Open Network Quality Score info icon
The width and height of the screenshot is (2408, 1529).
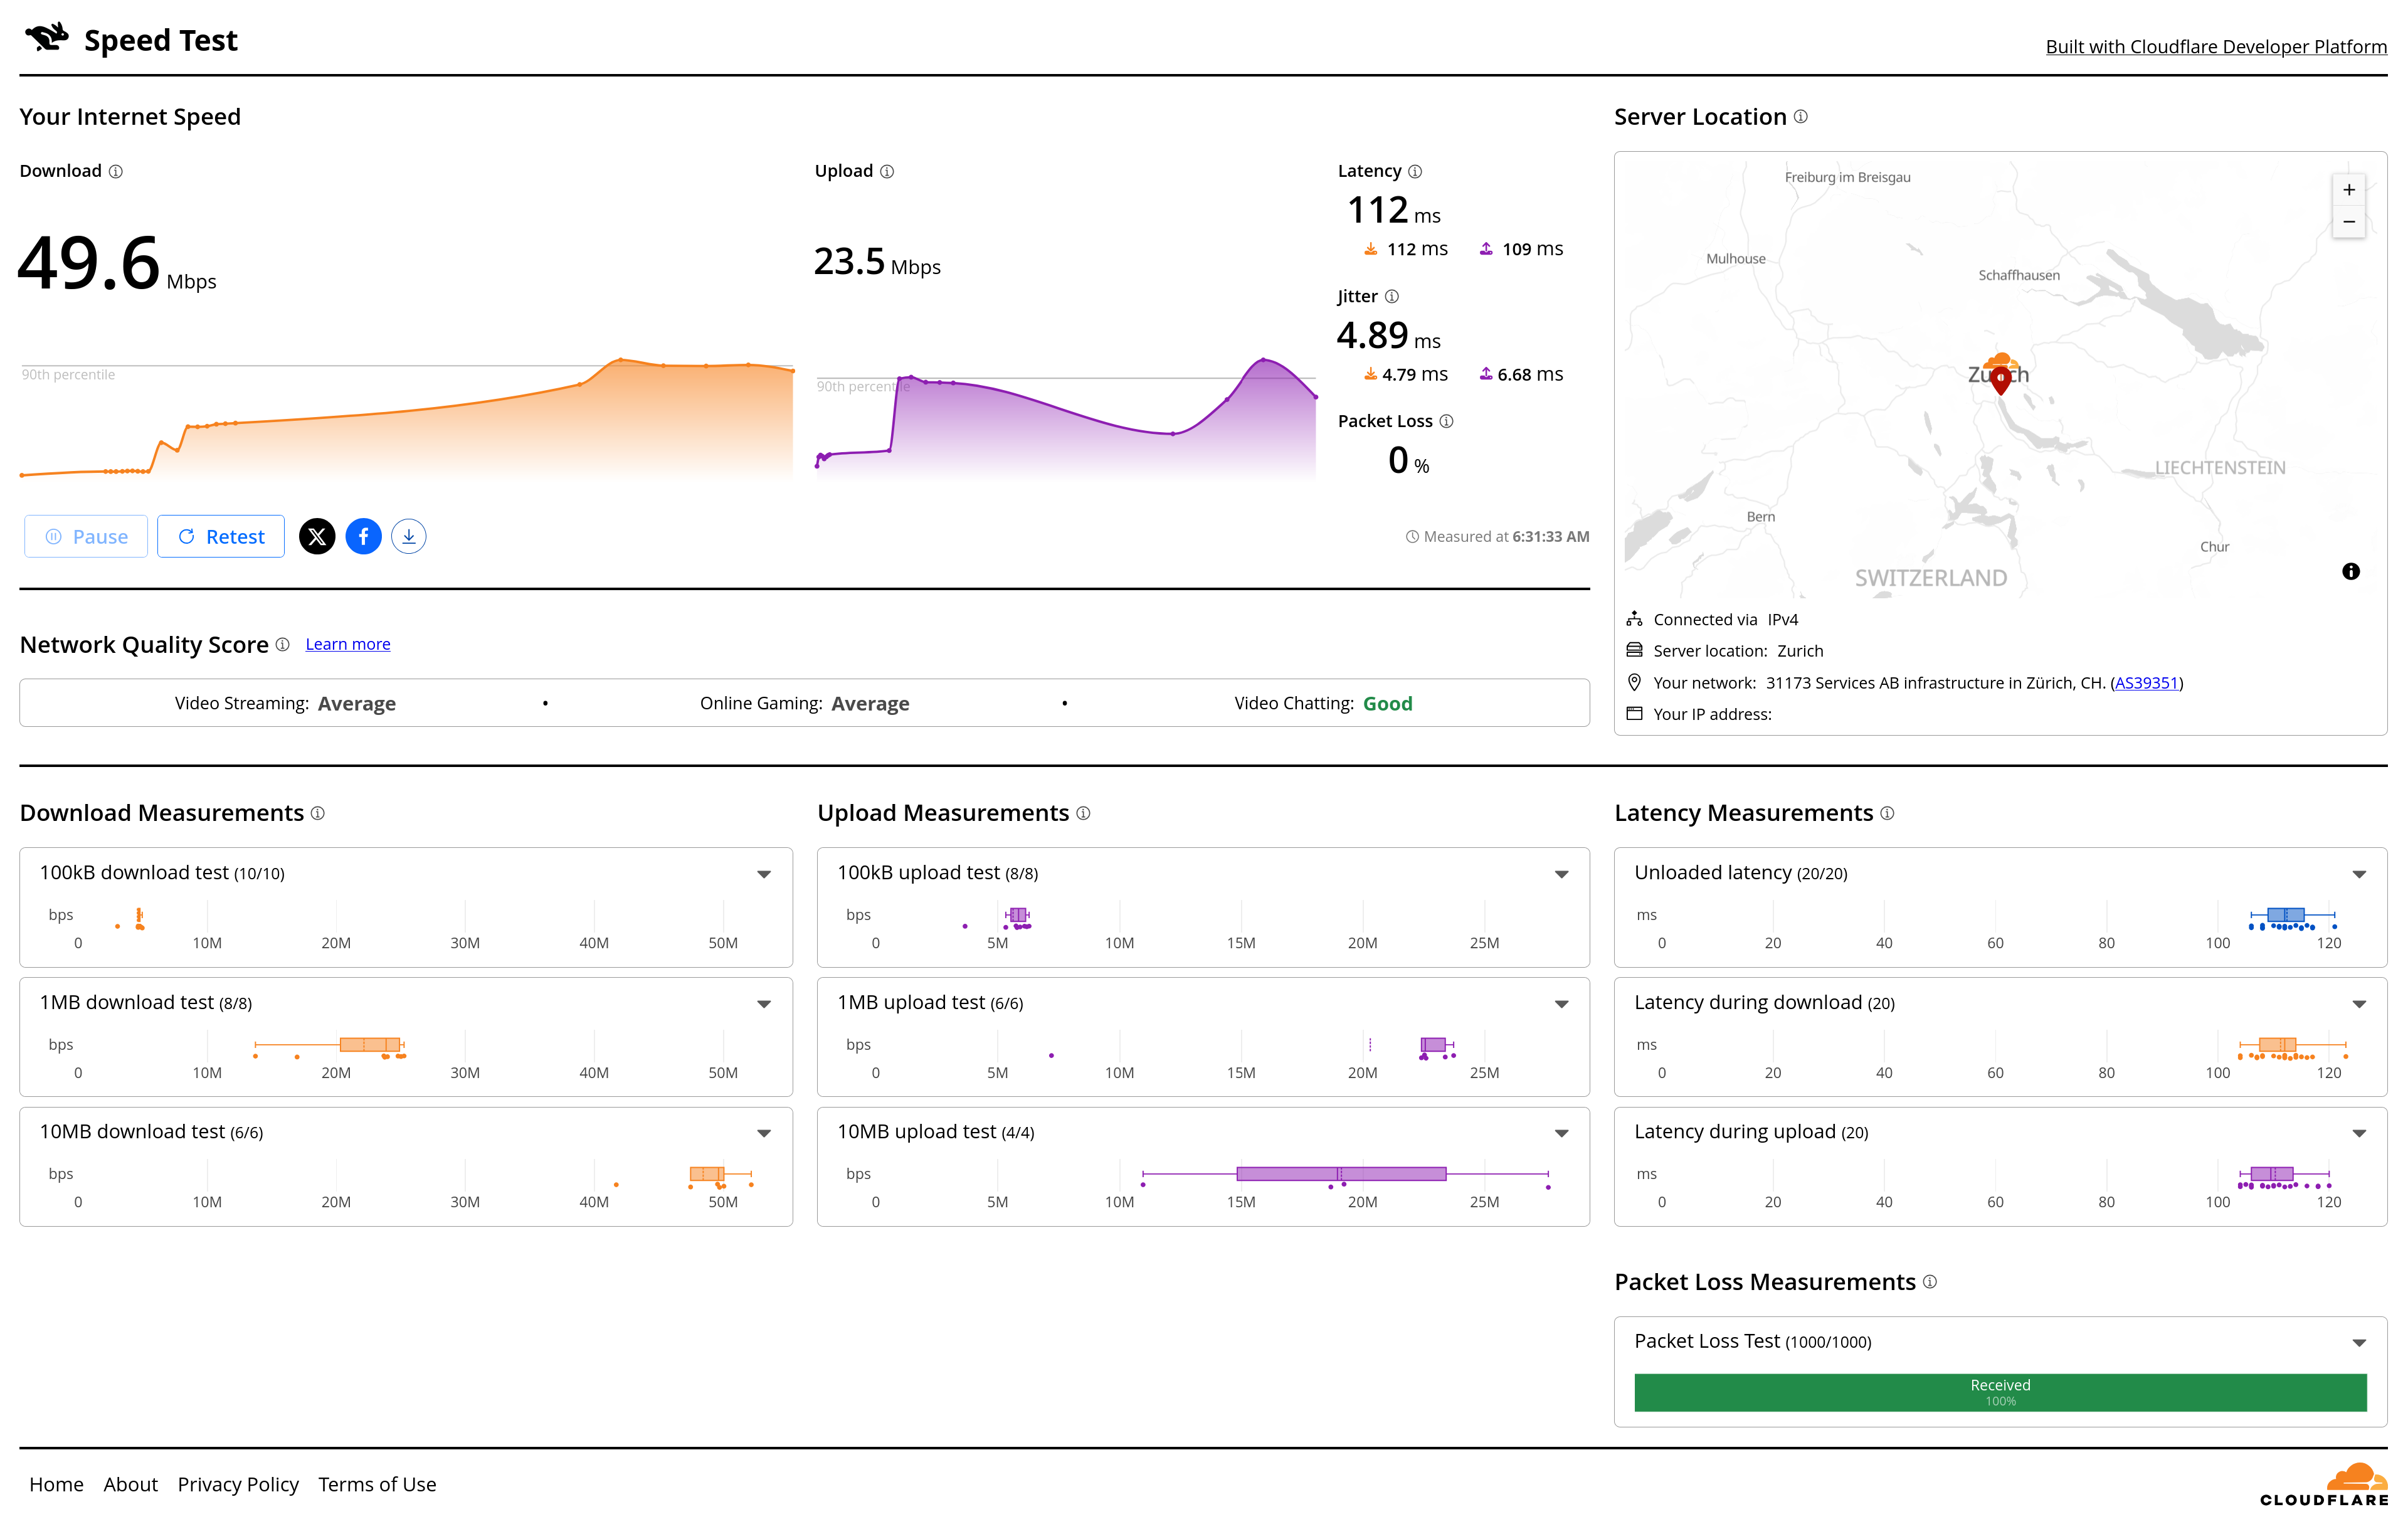(x=283, y=644)
